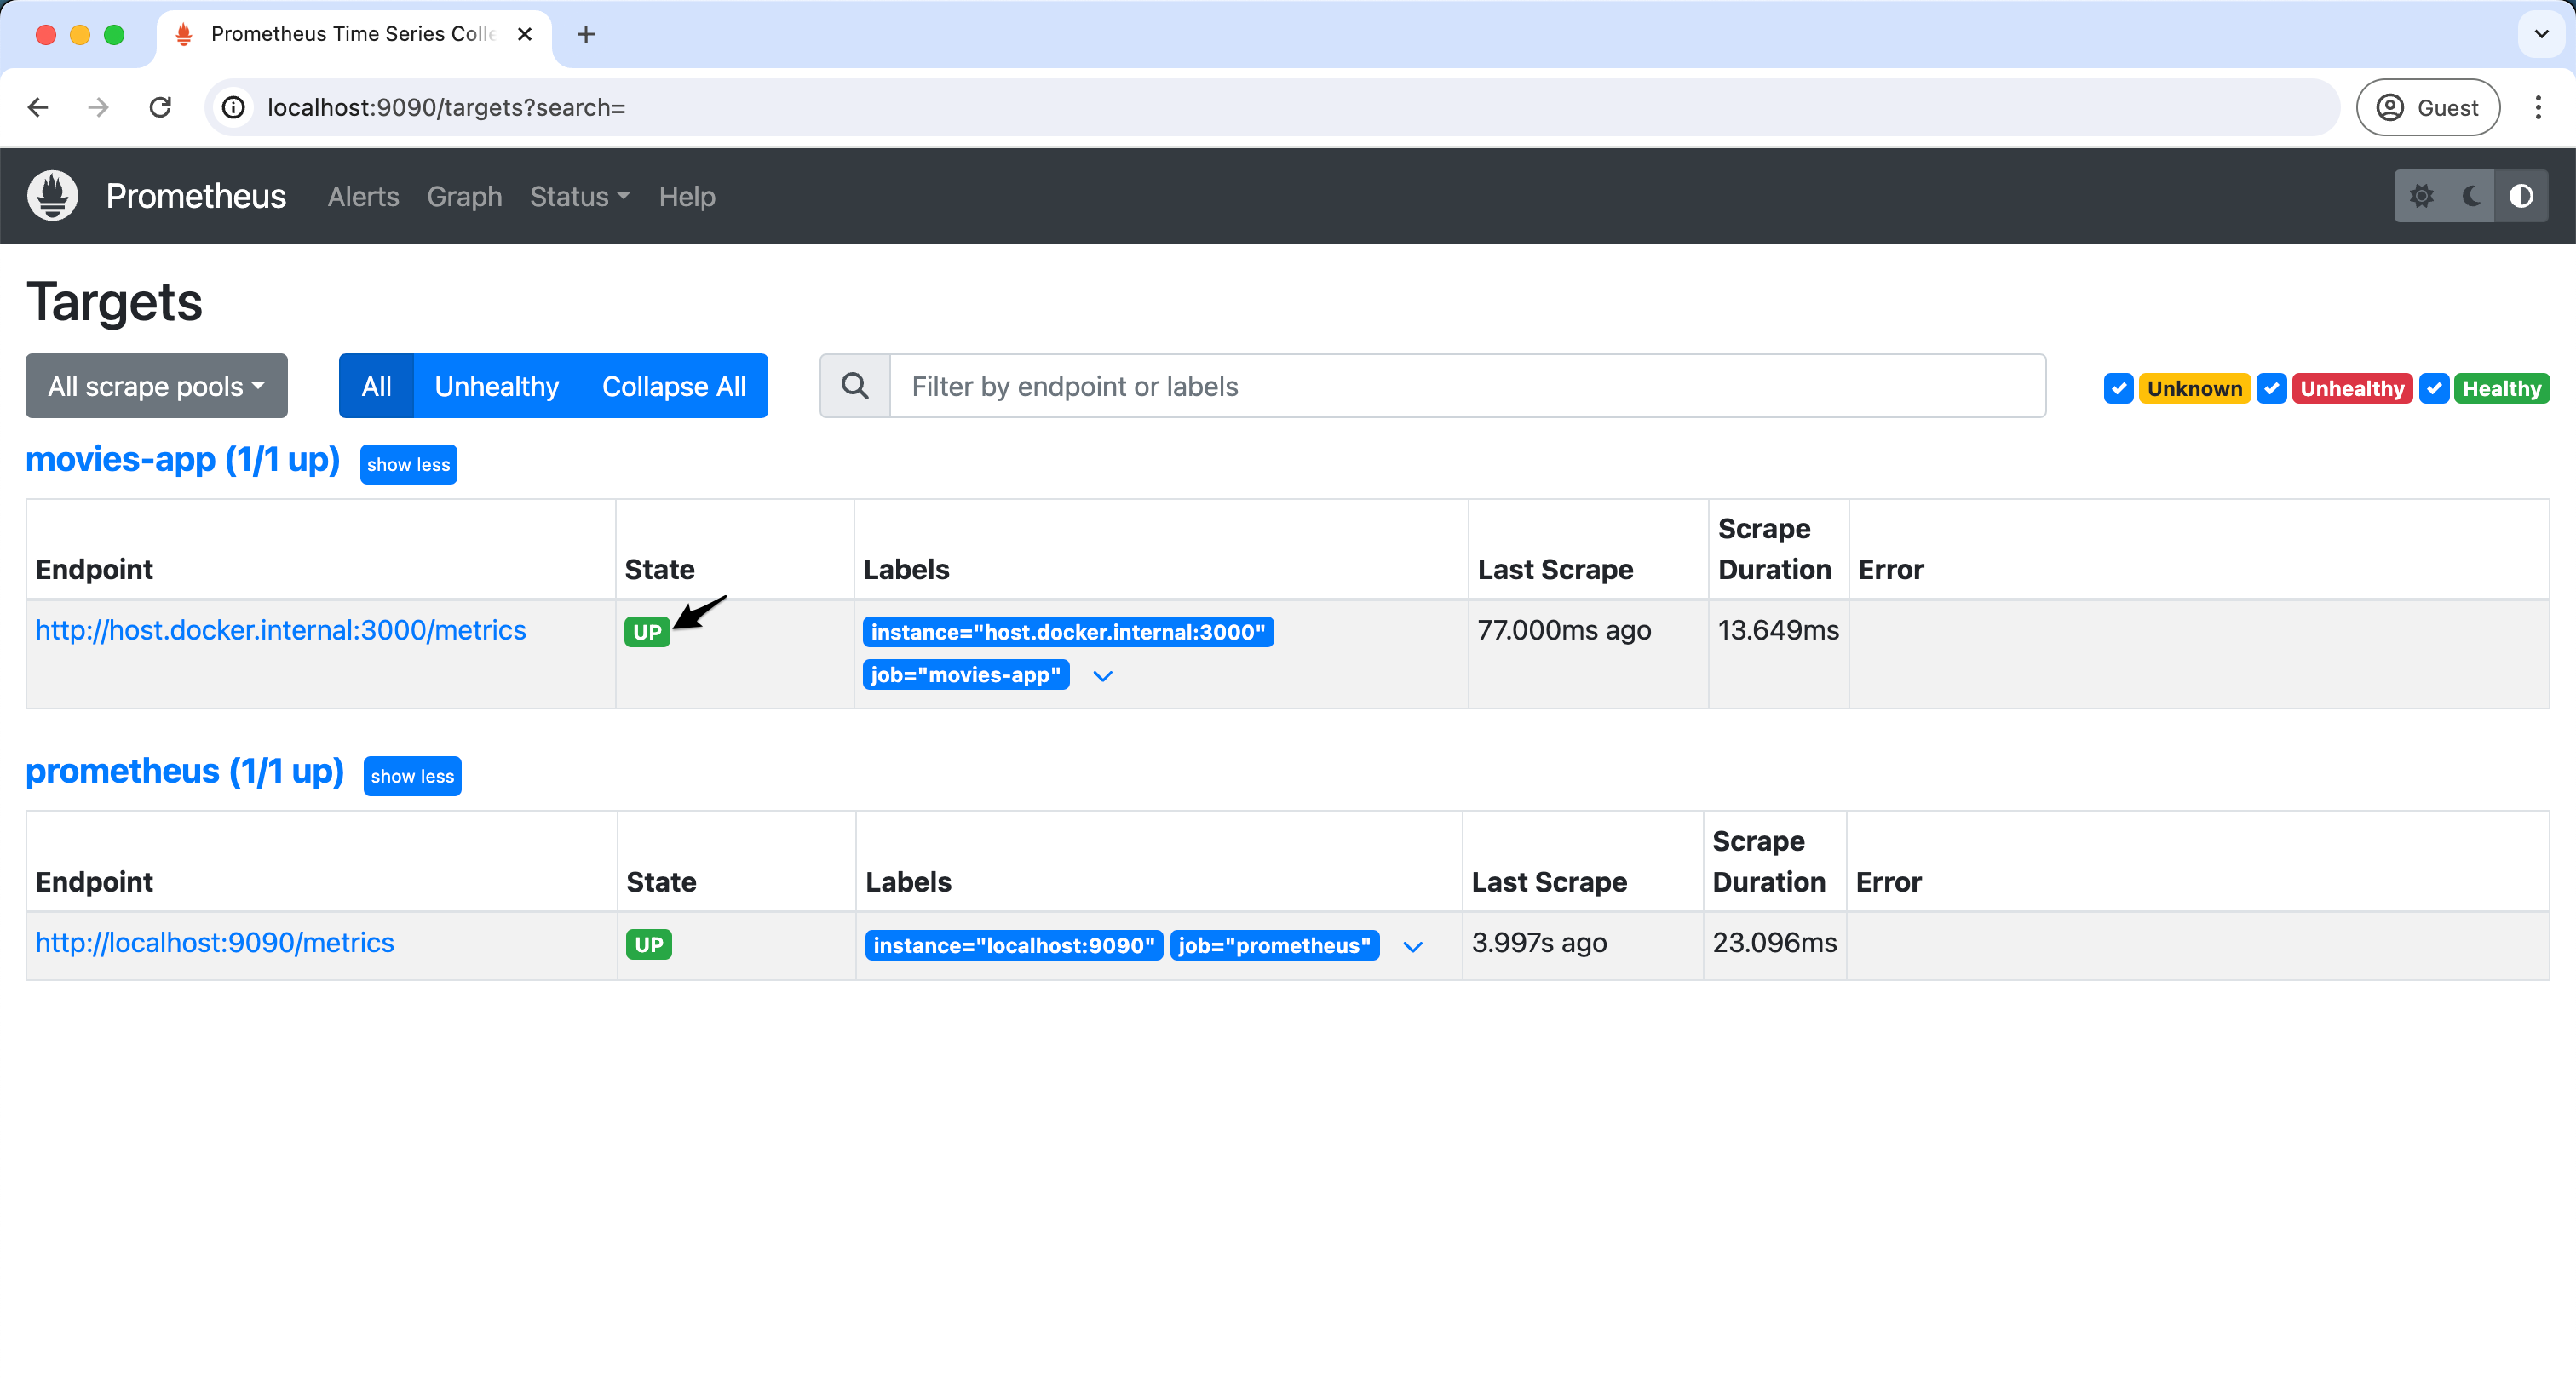Image resolution: width=2576 pixels, height=1383 pixels.
Task: Open the Guest profile button
Action: point(2427,107)
